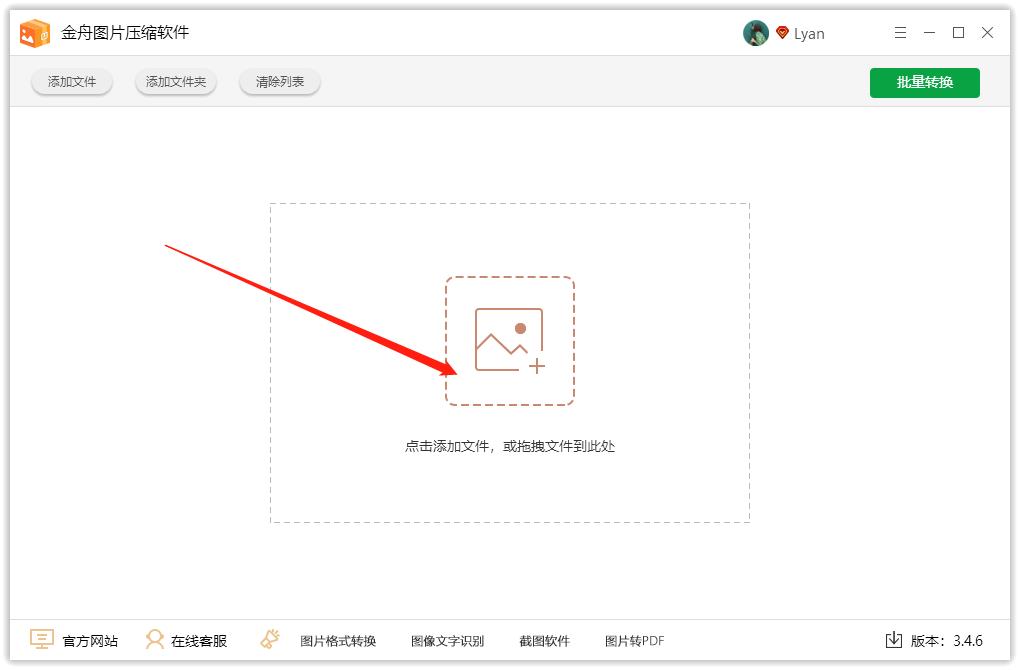Open the 图片格式转换 tool entry
1020x670 pixels.
[x=339, y=640]
